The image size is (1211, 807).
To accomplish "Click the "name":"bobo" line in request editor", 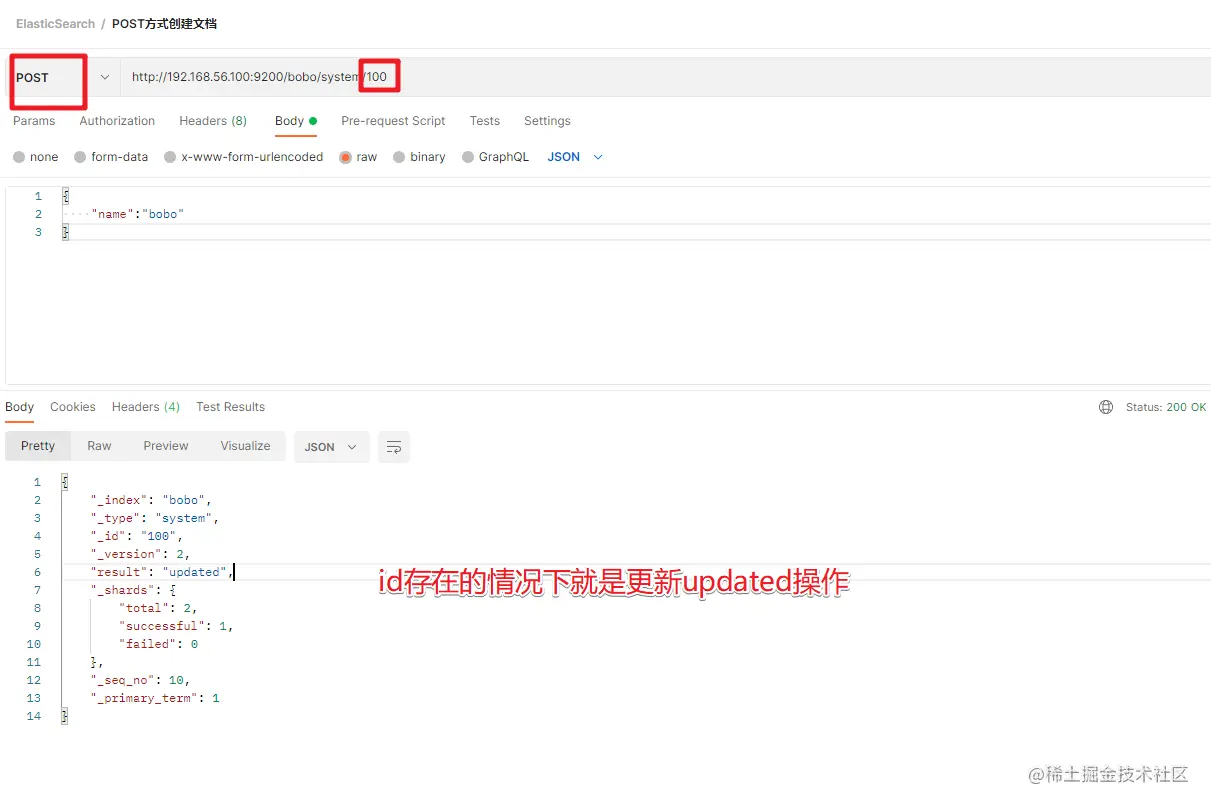I will tap(138, 214).
